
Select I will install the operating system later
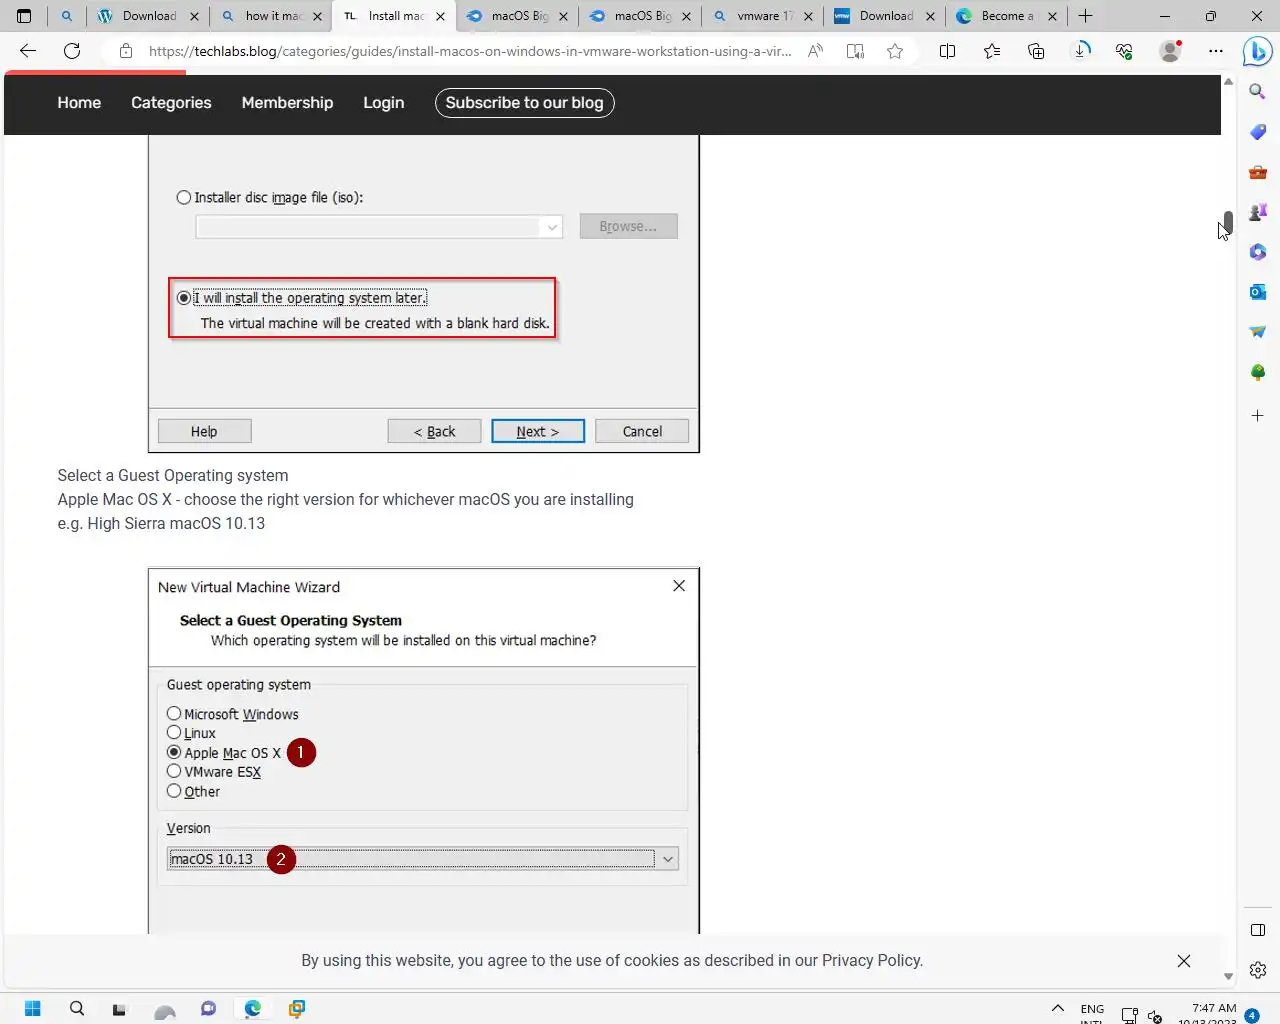coord(184,298)
